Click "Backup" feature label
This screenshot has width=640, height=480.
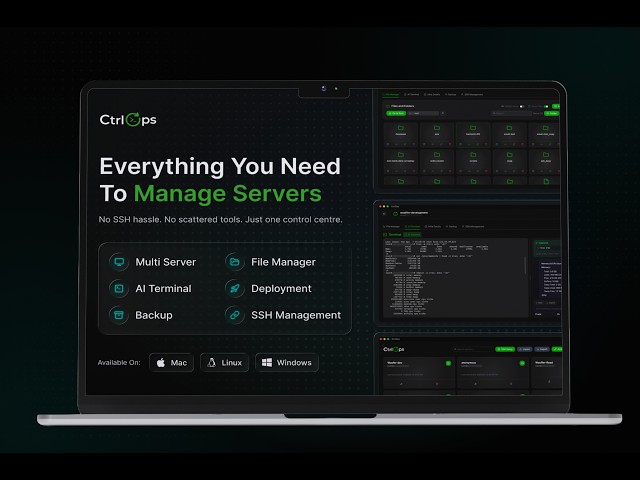pyautogui.click(x=154, y=315)
